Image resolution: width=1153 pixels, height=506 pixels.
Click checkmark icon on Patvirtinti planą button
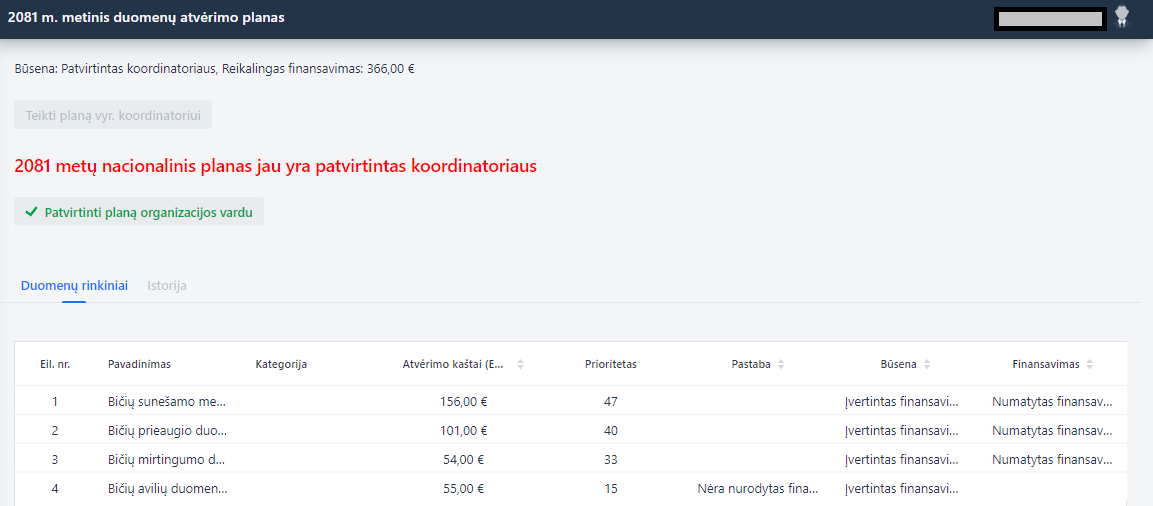31,212
